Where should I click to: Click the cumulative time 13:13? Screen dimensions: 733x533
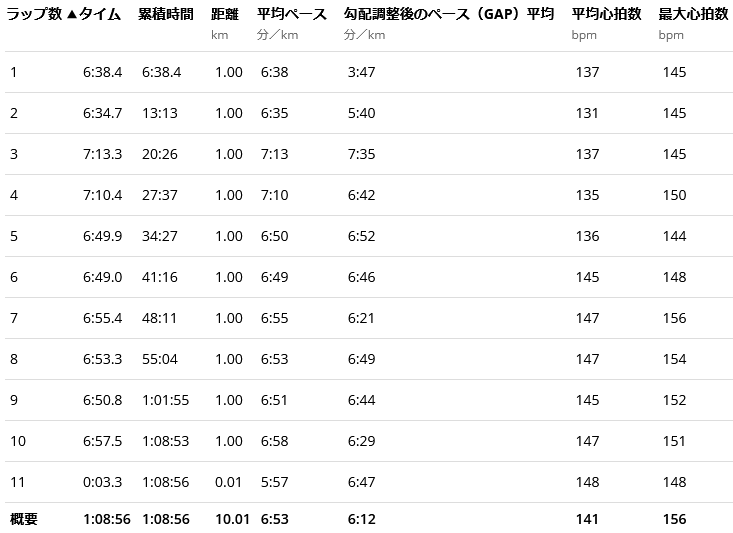point(160,113)
